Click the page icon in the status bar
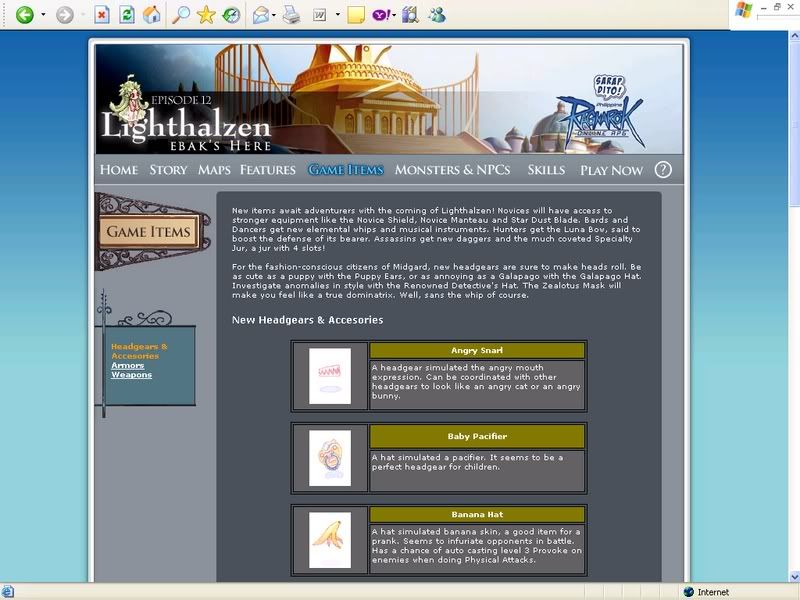 7,592
